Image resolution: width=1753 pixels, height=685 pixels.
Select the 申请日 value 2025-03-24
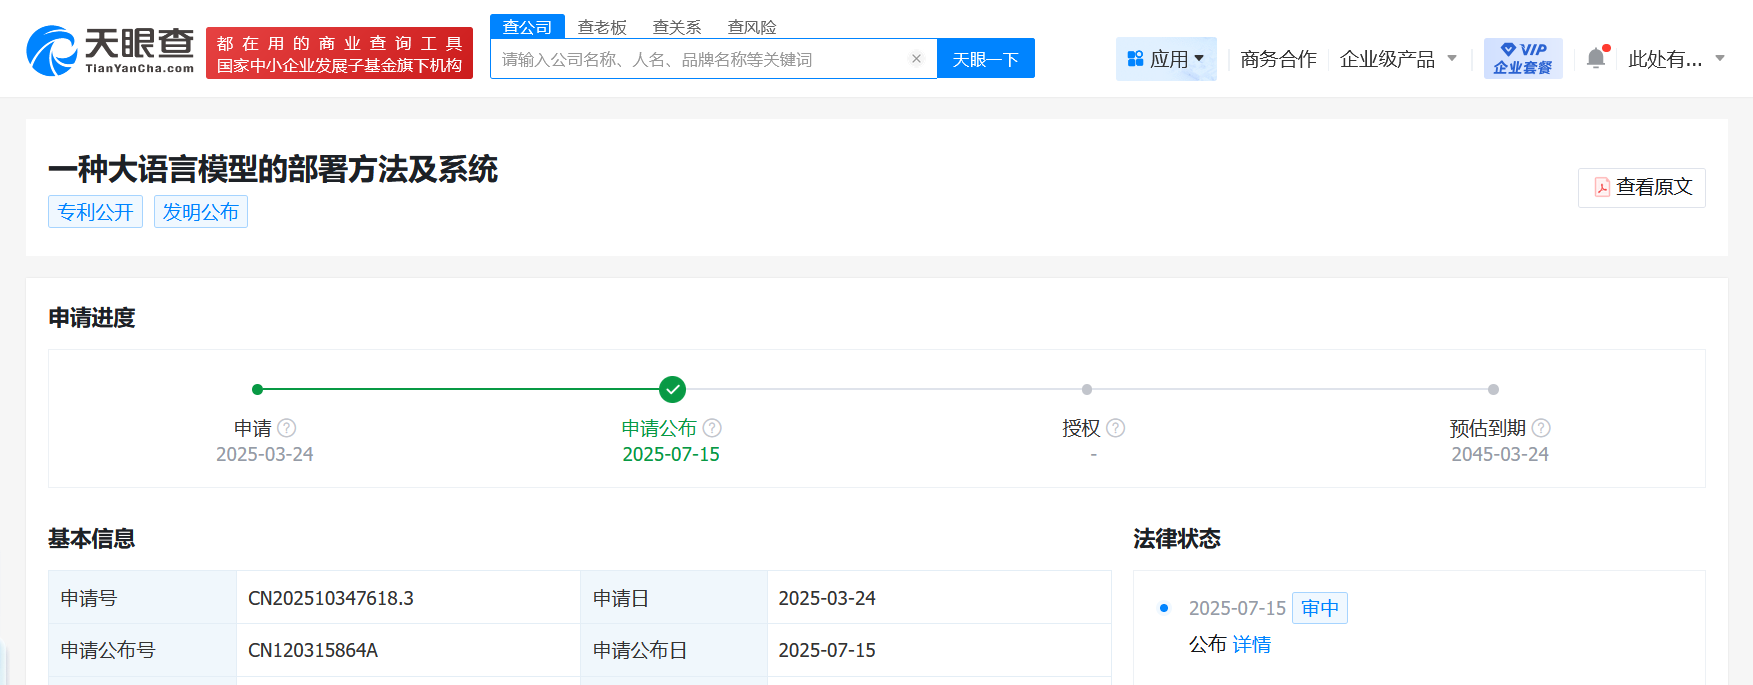(x=827, y=598)
